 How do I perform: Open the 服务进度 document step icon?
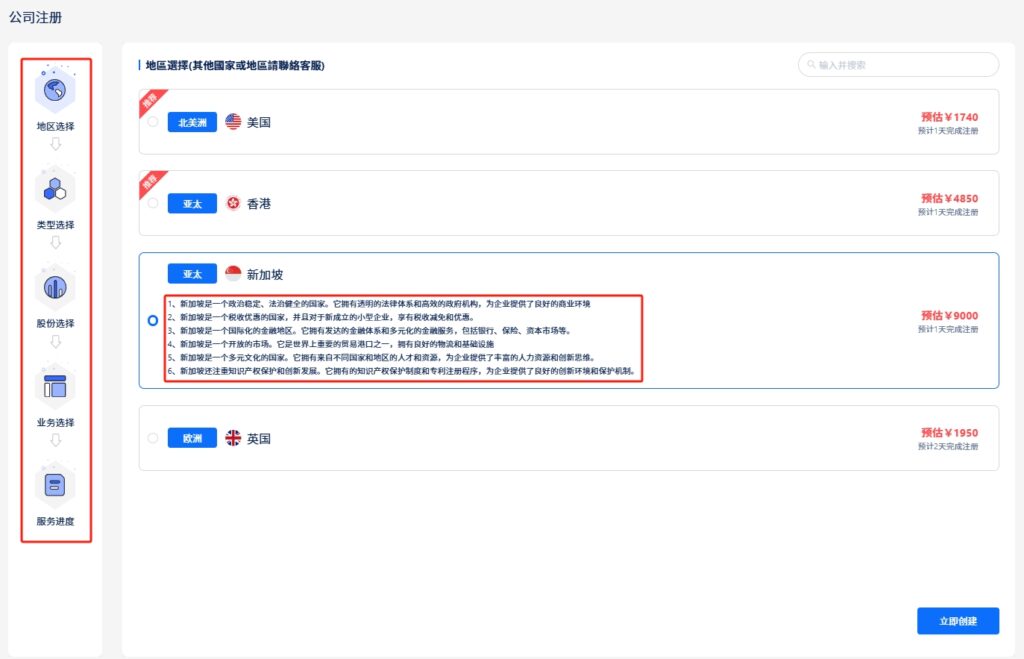pyautogui.click(x=55, y=485)
